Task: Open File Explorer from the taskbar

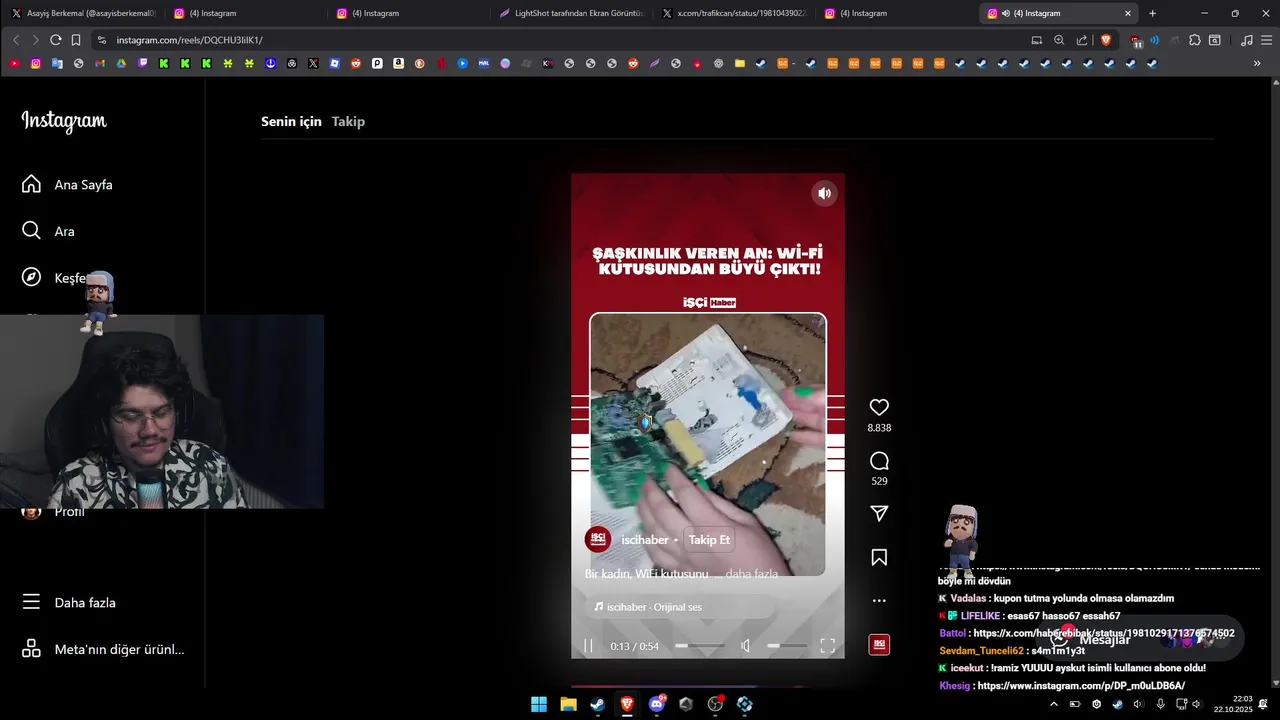Action: (x=568, y=704)
